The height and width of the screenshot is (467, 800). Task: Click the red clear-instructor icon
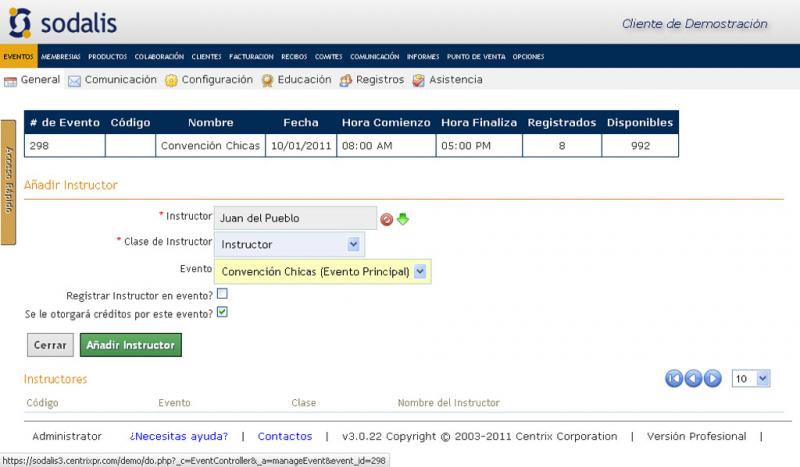click(387, 219)
